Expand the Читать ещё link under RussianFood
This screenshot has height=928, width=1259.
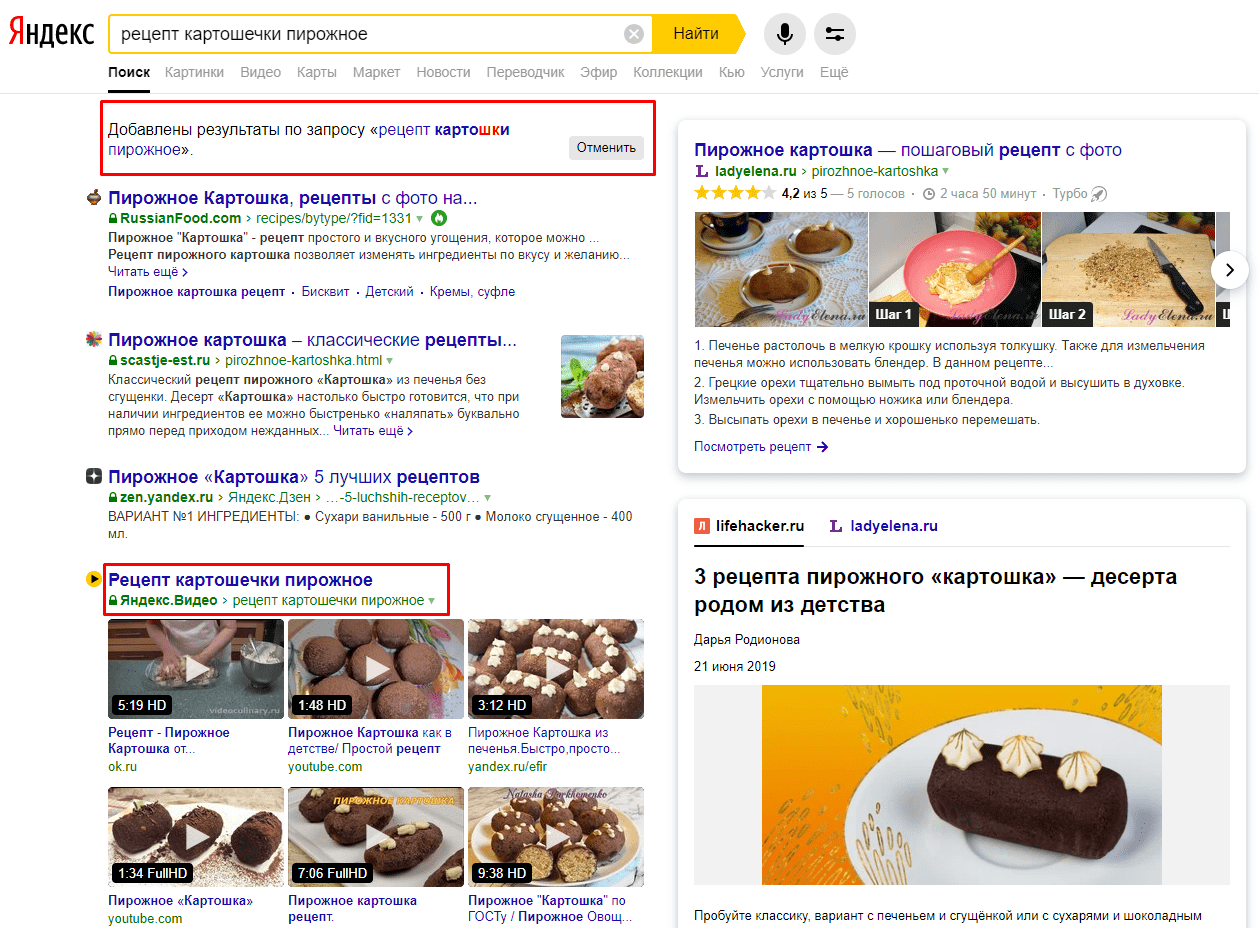tap(148, 272)
